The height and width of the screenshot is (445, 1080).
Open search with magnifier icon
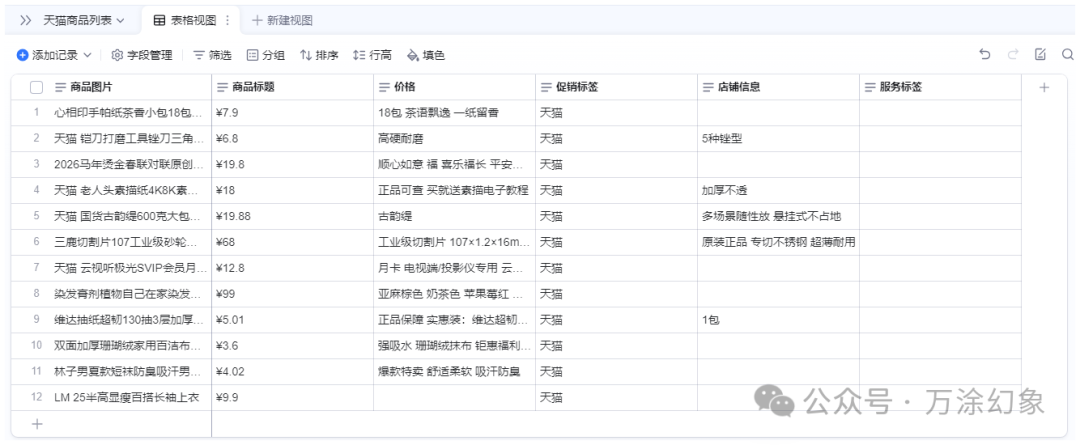click(x=1068, y=54)
